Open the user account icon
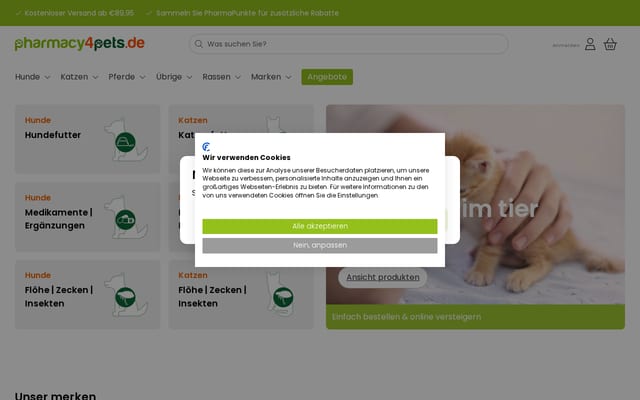Screen dimensions: 640x400 [x=590, y=44]
